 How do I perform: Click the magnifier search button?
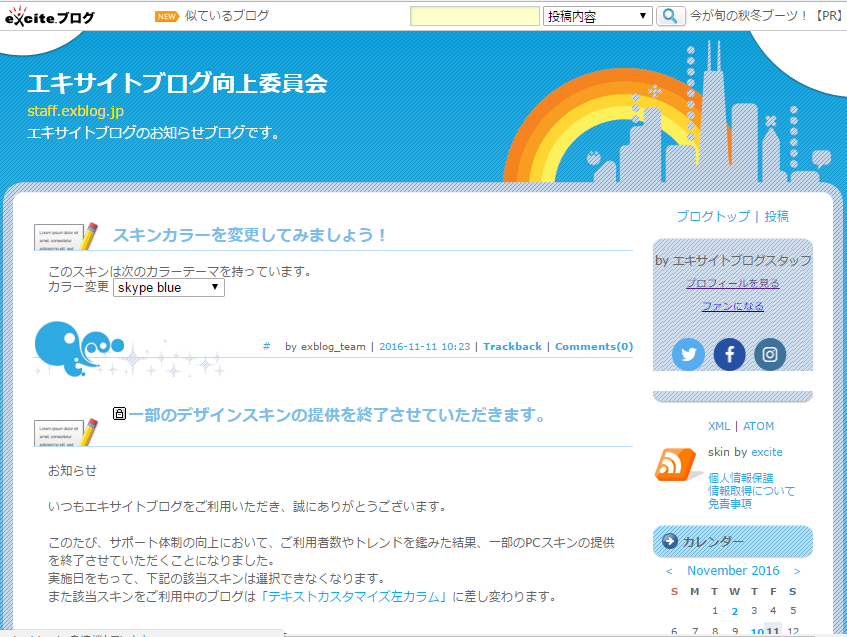pos(670,16)
